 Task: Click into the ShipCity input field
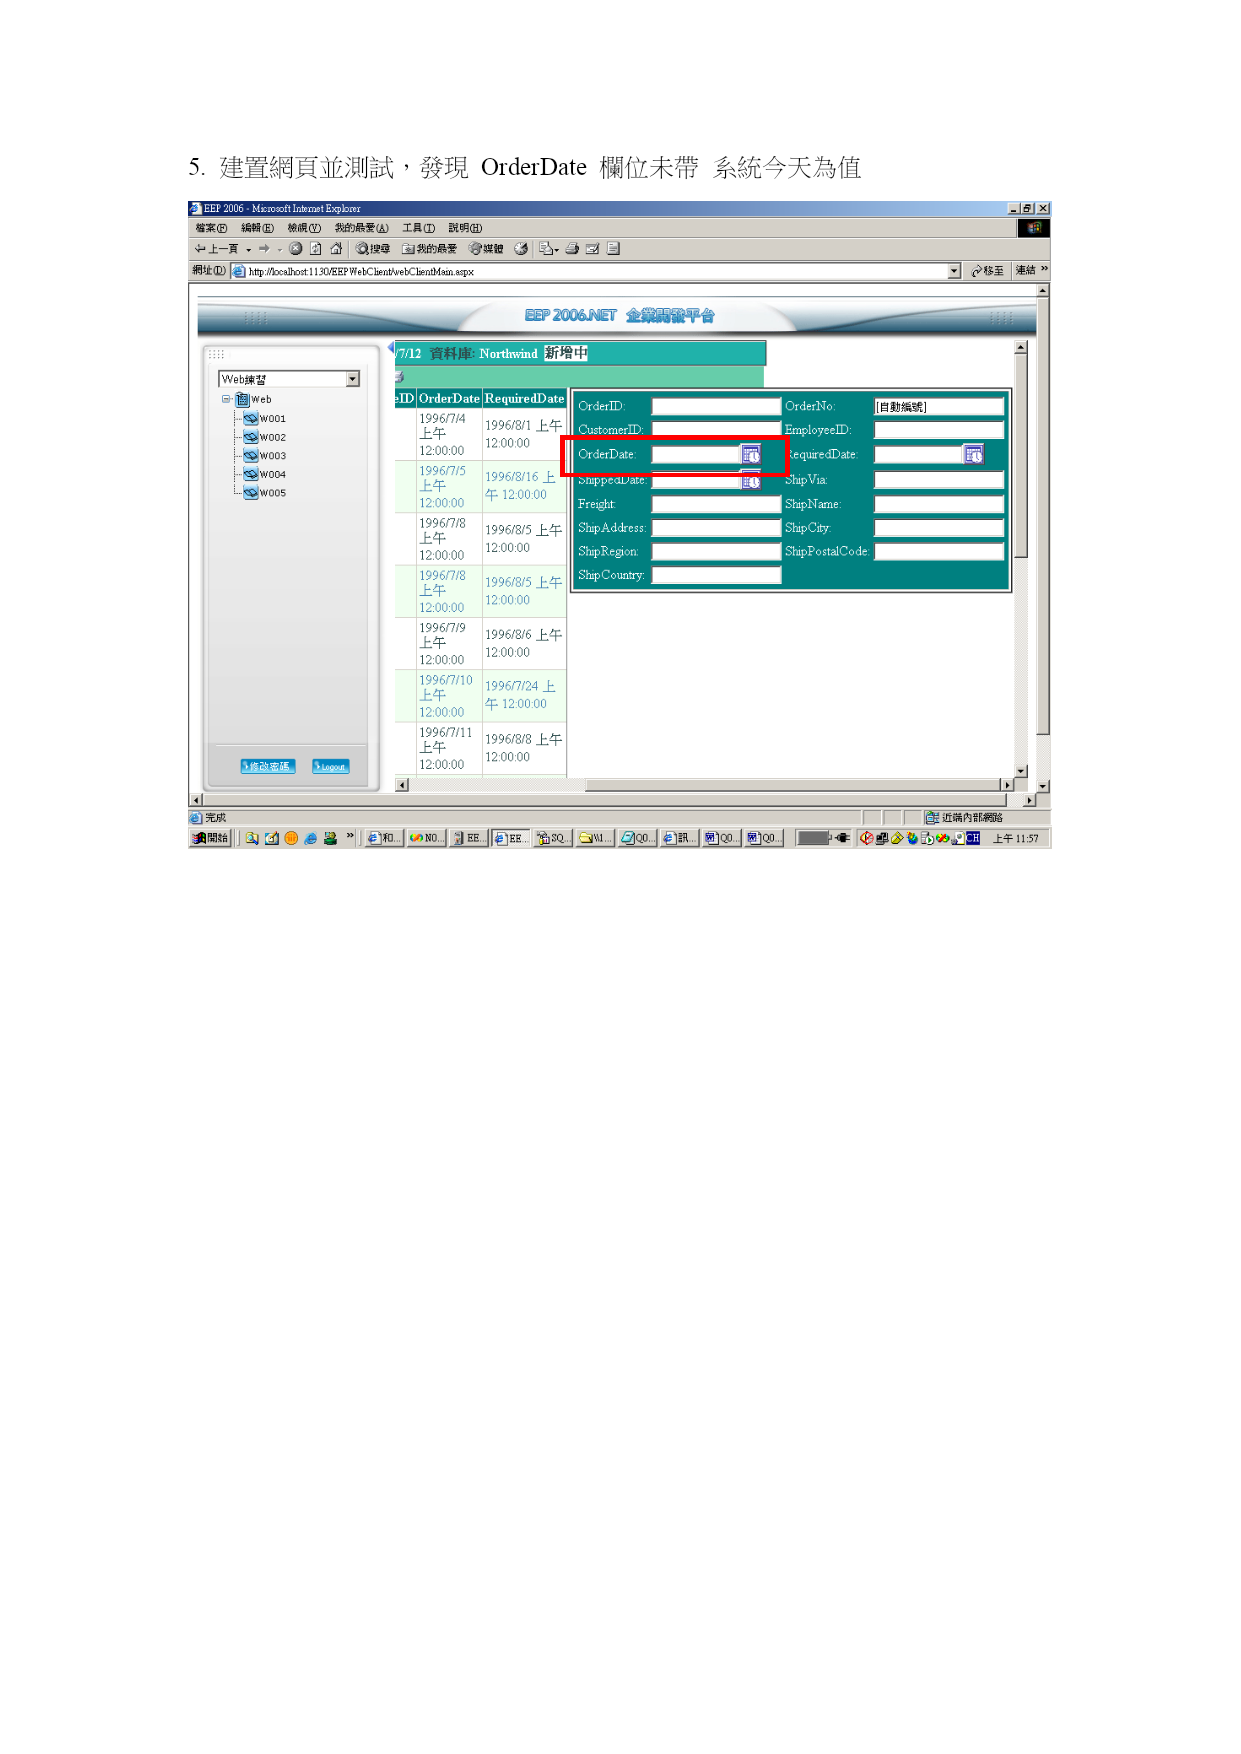pyautogui.click(x=939, y=528)
